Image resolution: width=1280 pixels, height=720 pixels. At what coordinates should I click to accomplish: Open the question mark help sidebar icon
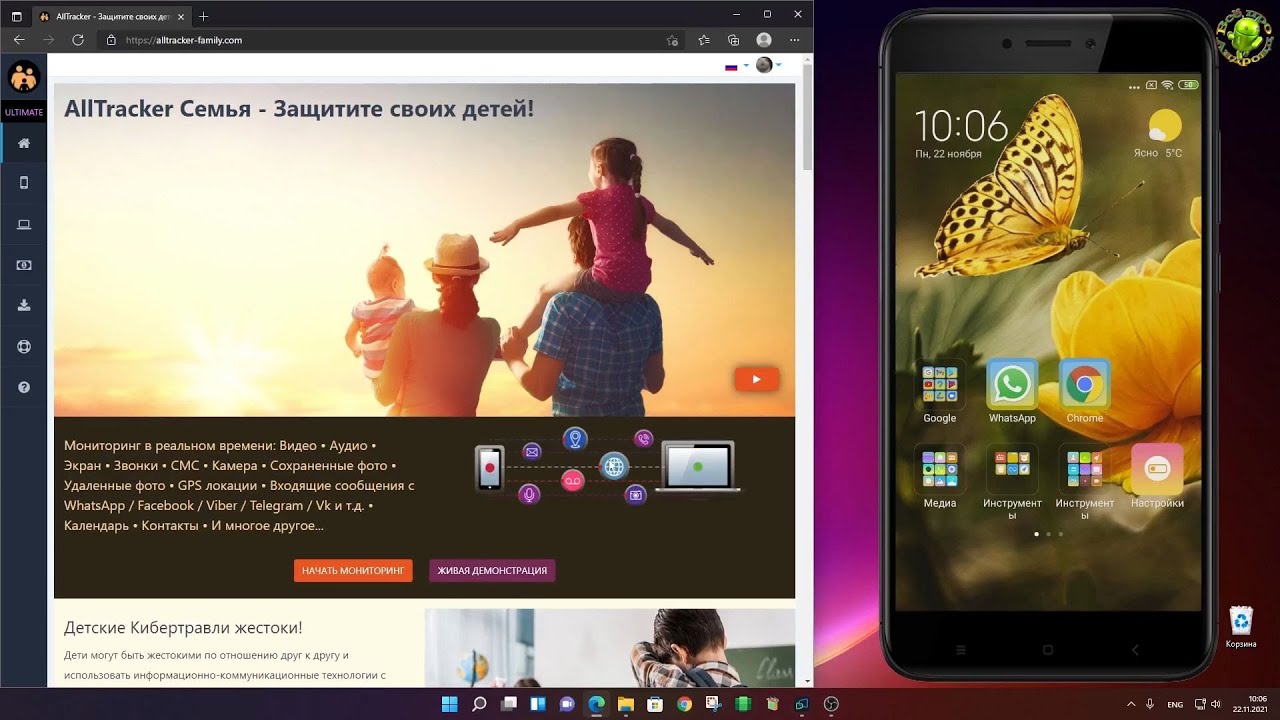pyautogui.click(x=24, y=387)
